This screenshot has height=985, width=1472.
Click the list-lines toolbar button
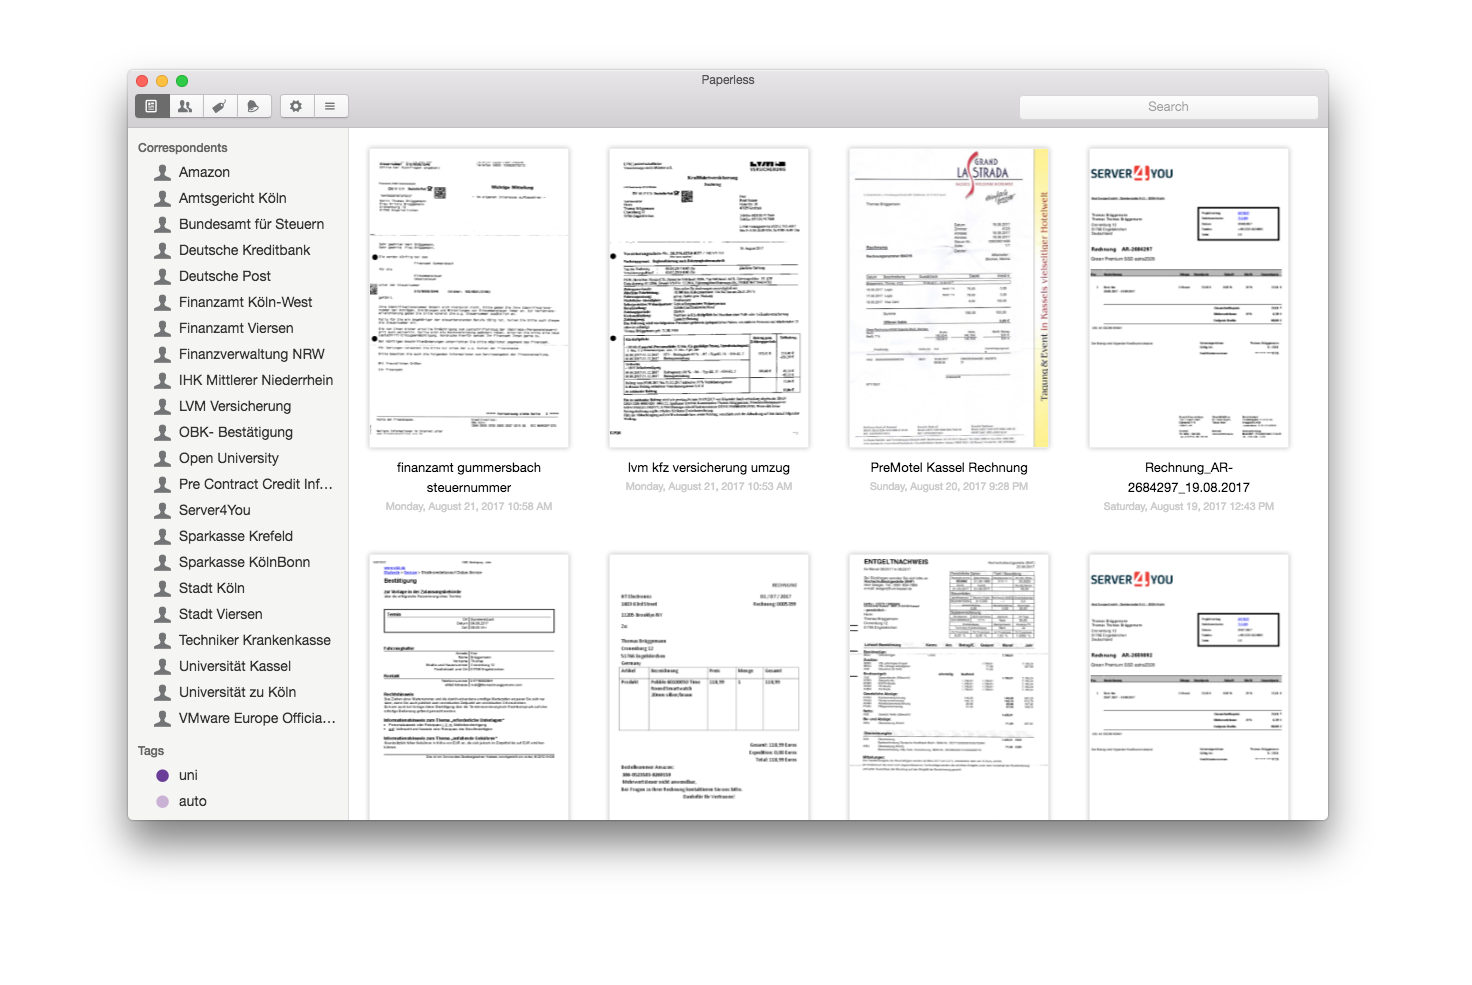coord(330,106)
